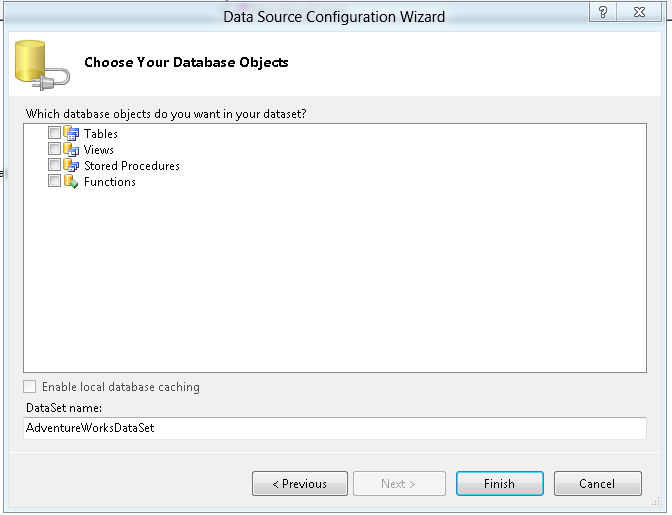Go back with the Previous button

point(300,484)
